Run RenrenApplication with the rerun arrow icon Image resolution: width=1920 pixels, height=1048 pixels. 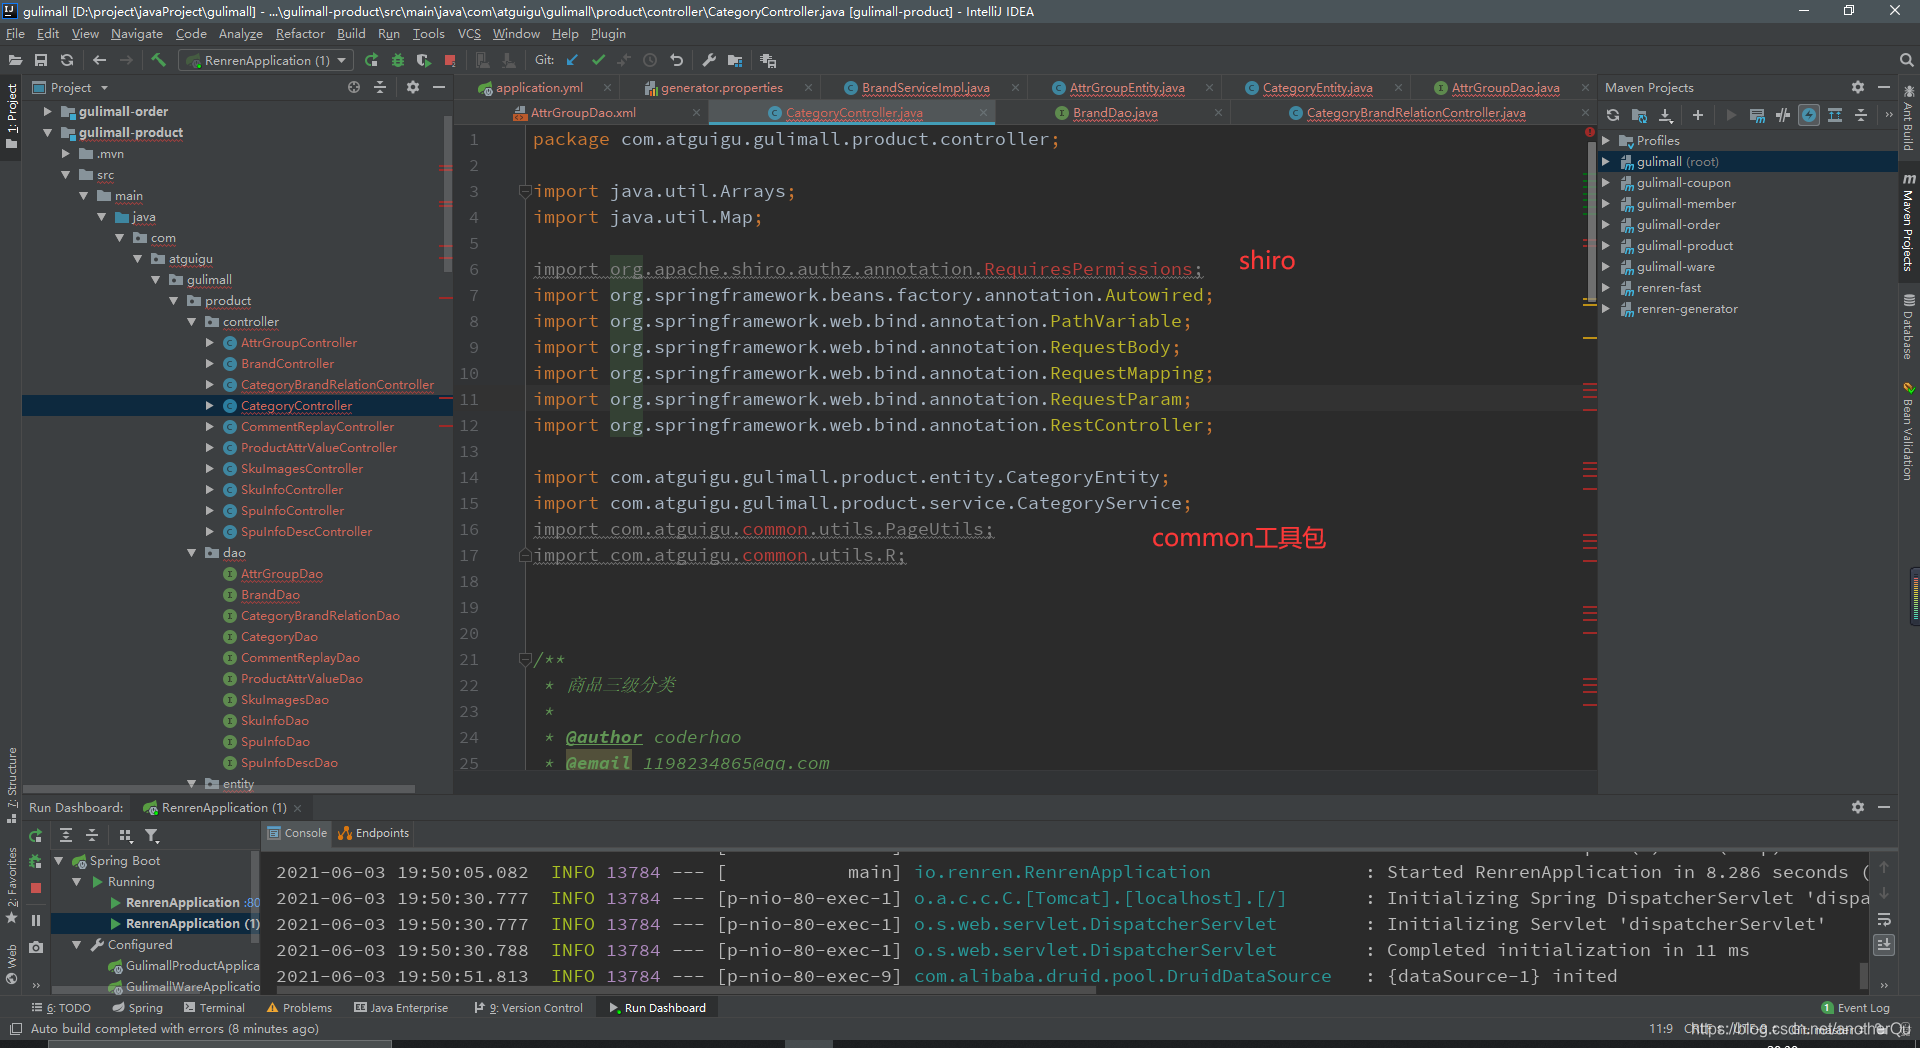point(372,60)
